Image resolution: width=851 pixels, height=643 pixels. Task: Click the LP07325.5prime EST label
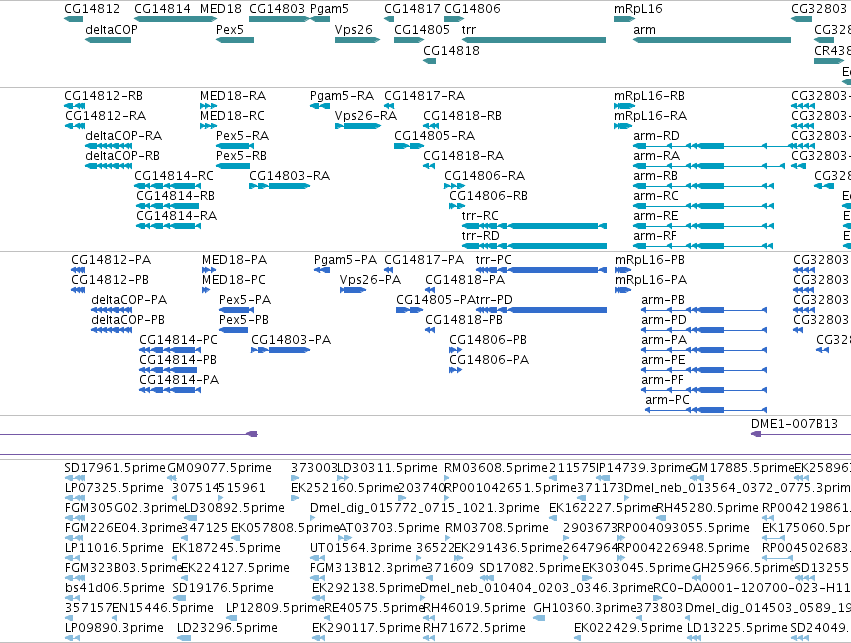(x=114, y=488)
